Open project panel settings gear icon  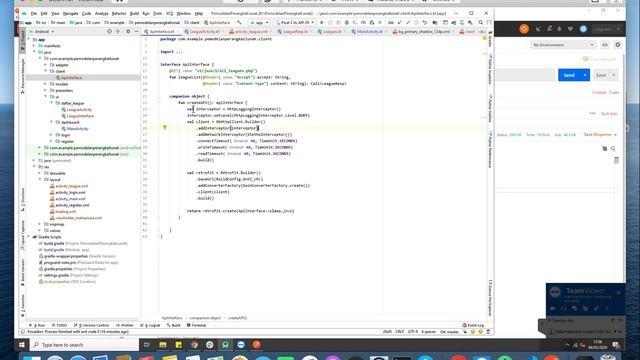(x=128, y=31)
